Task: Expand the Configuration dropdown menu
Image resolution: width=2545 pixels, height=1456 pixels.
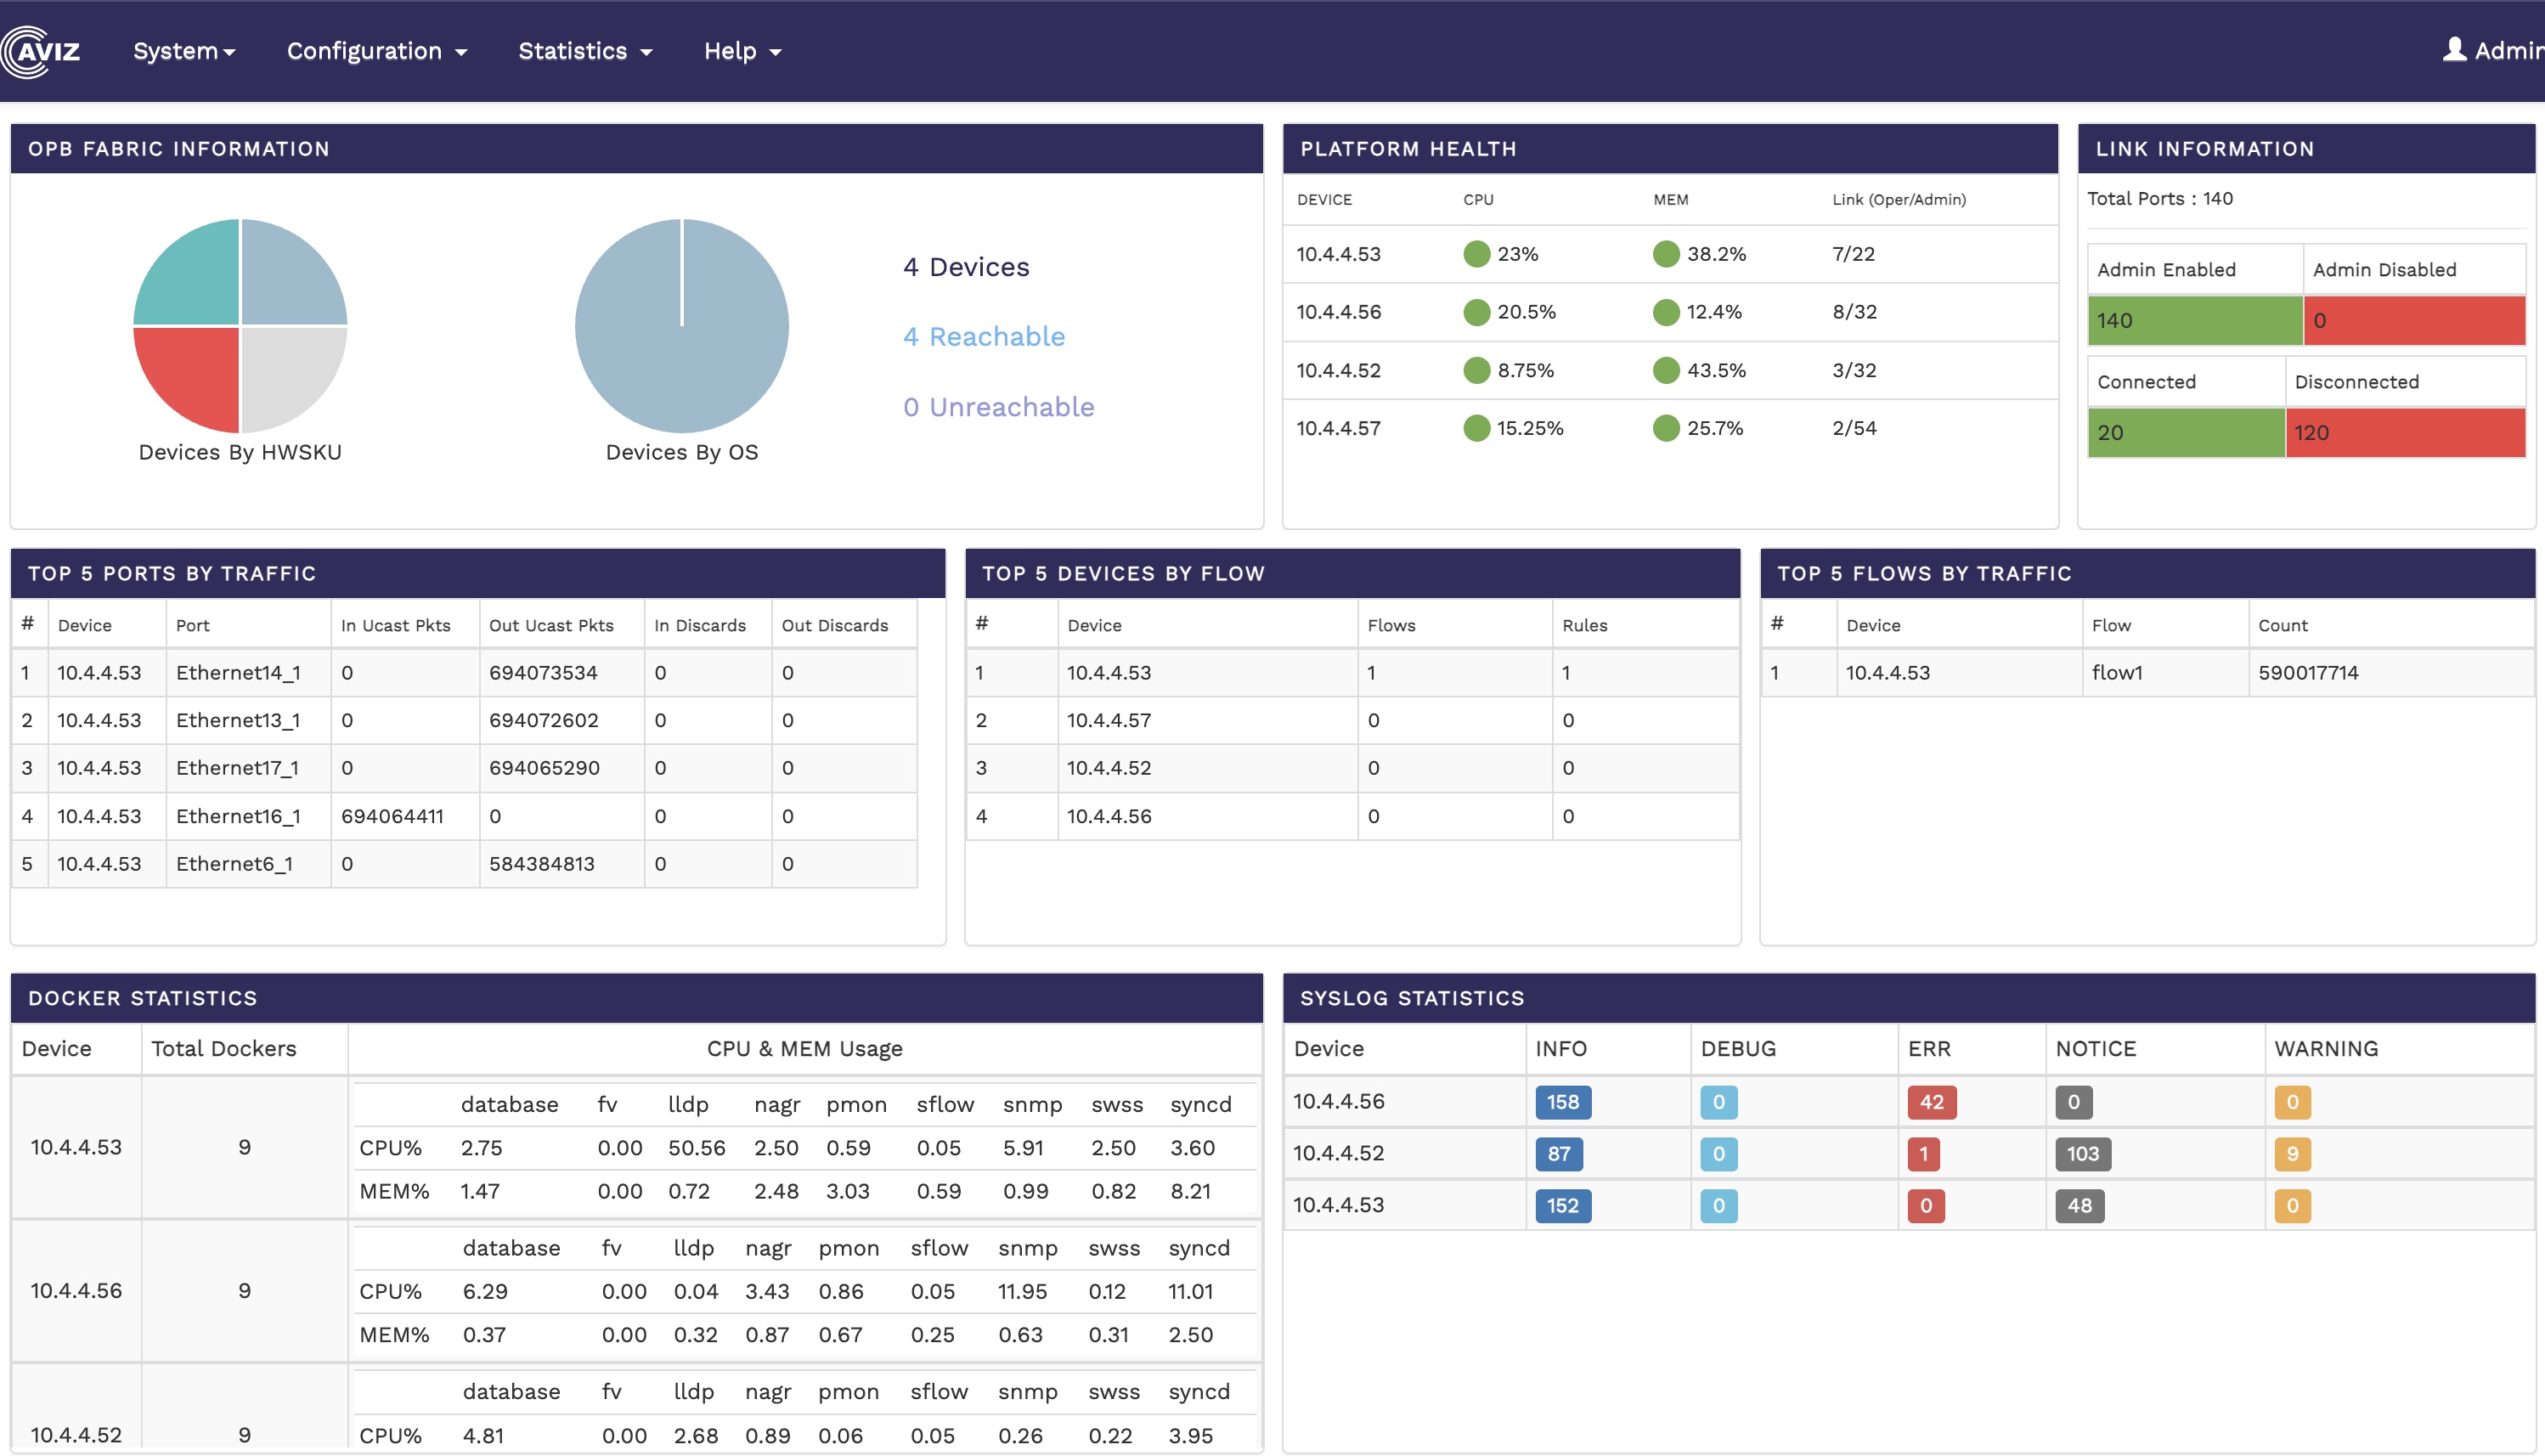Action: [x=376, y=51]
